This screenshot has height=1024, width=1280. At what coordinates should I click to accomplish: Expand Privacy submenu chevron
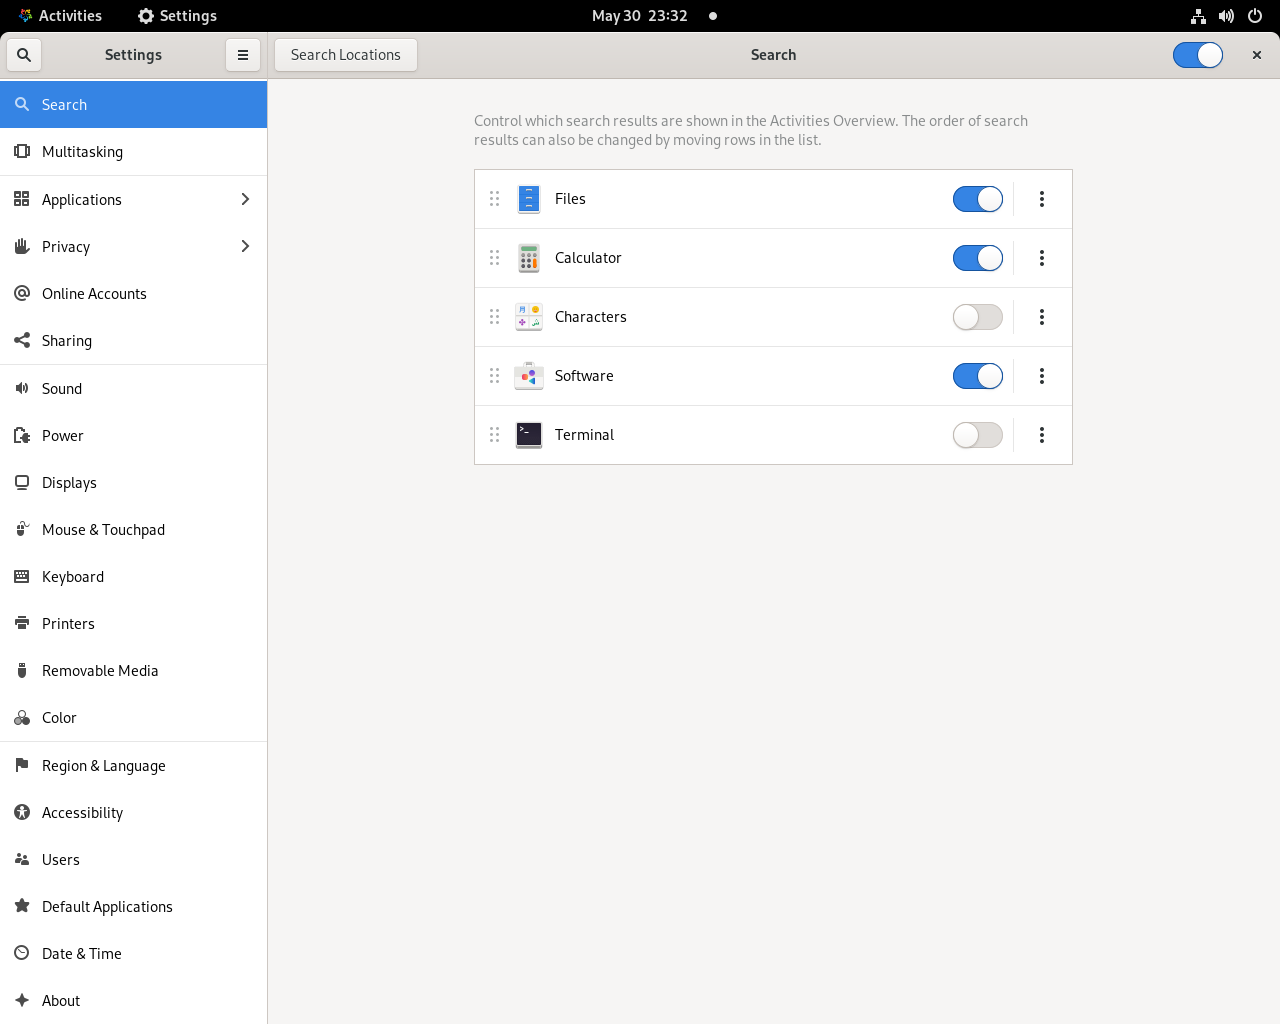[245, 246]
